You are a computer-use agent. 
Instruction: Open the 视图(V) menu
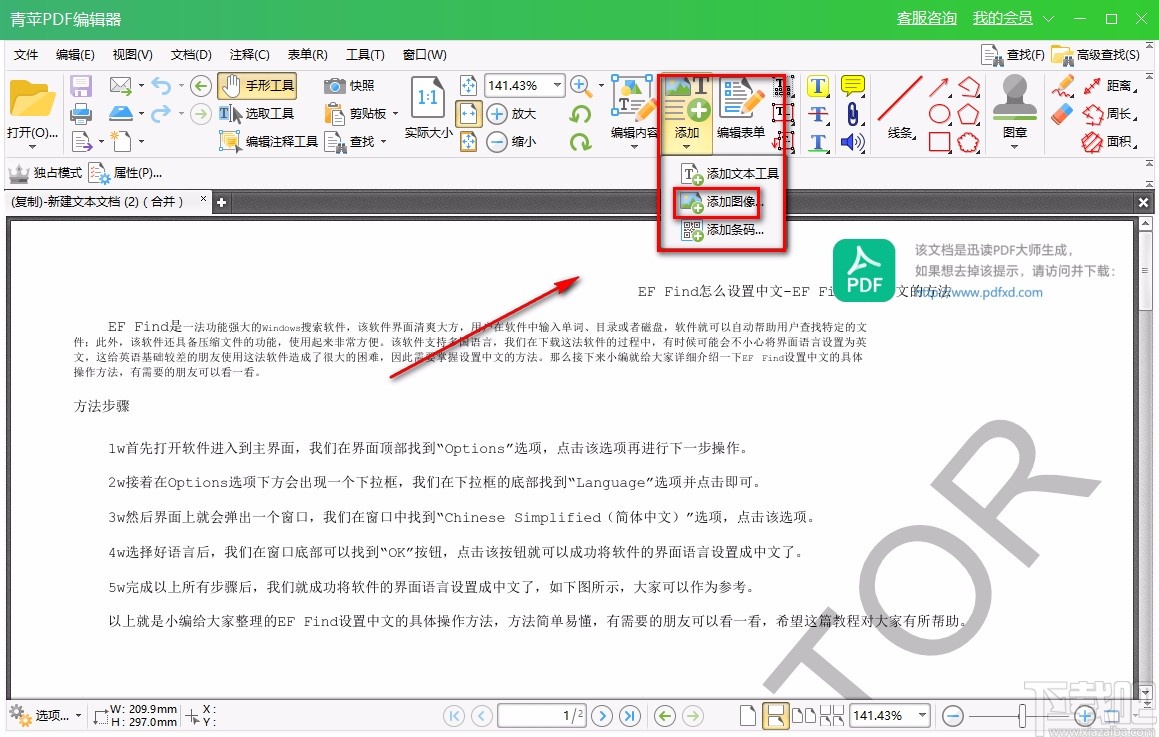pos(132,55)
